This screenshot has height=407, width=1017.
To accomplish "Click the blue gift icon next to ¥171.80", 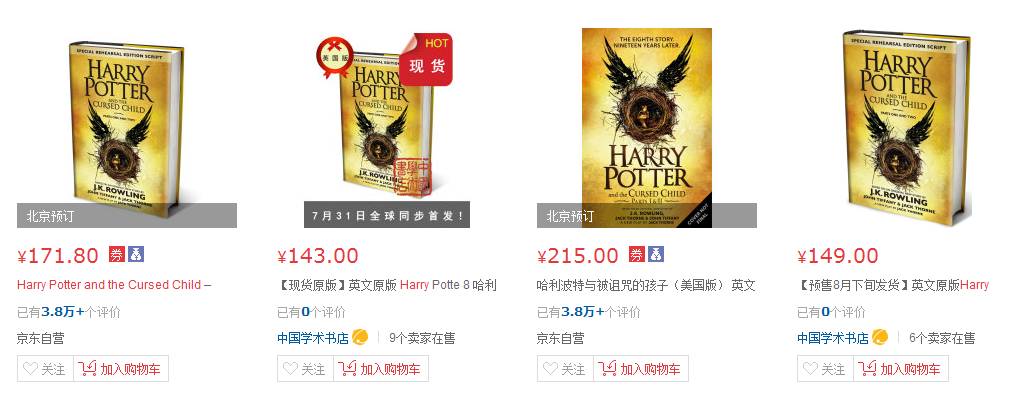I will click(x=136, y=254).
